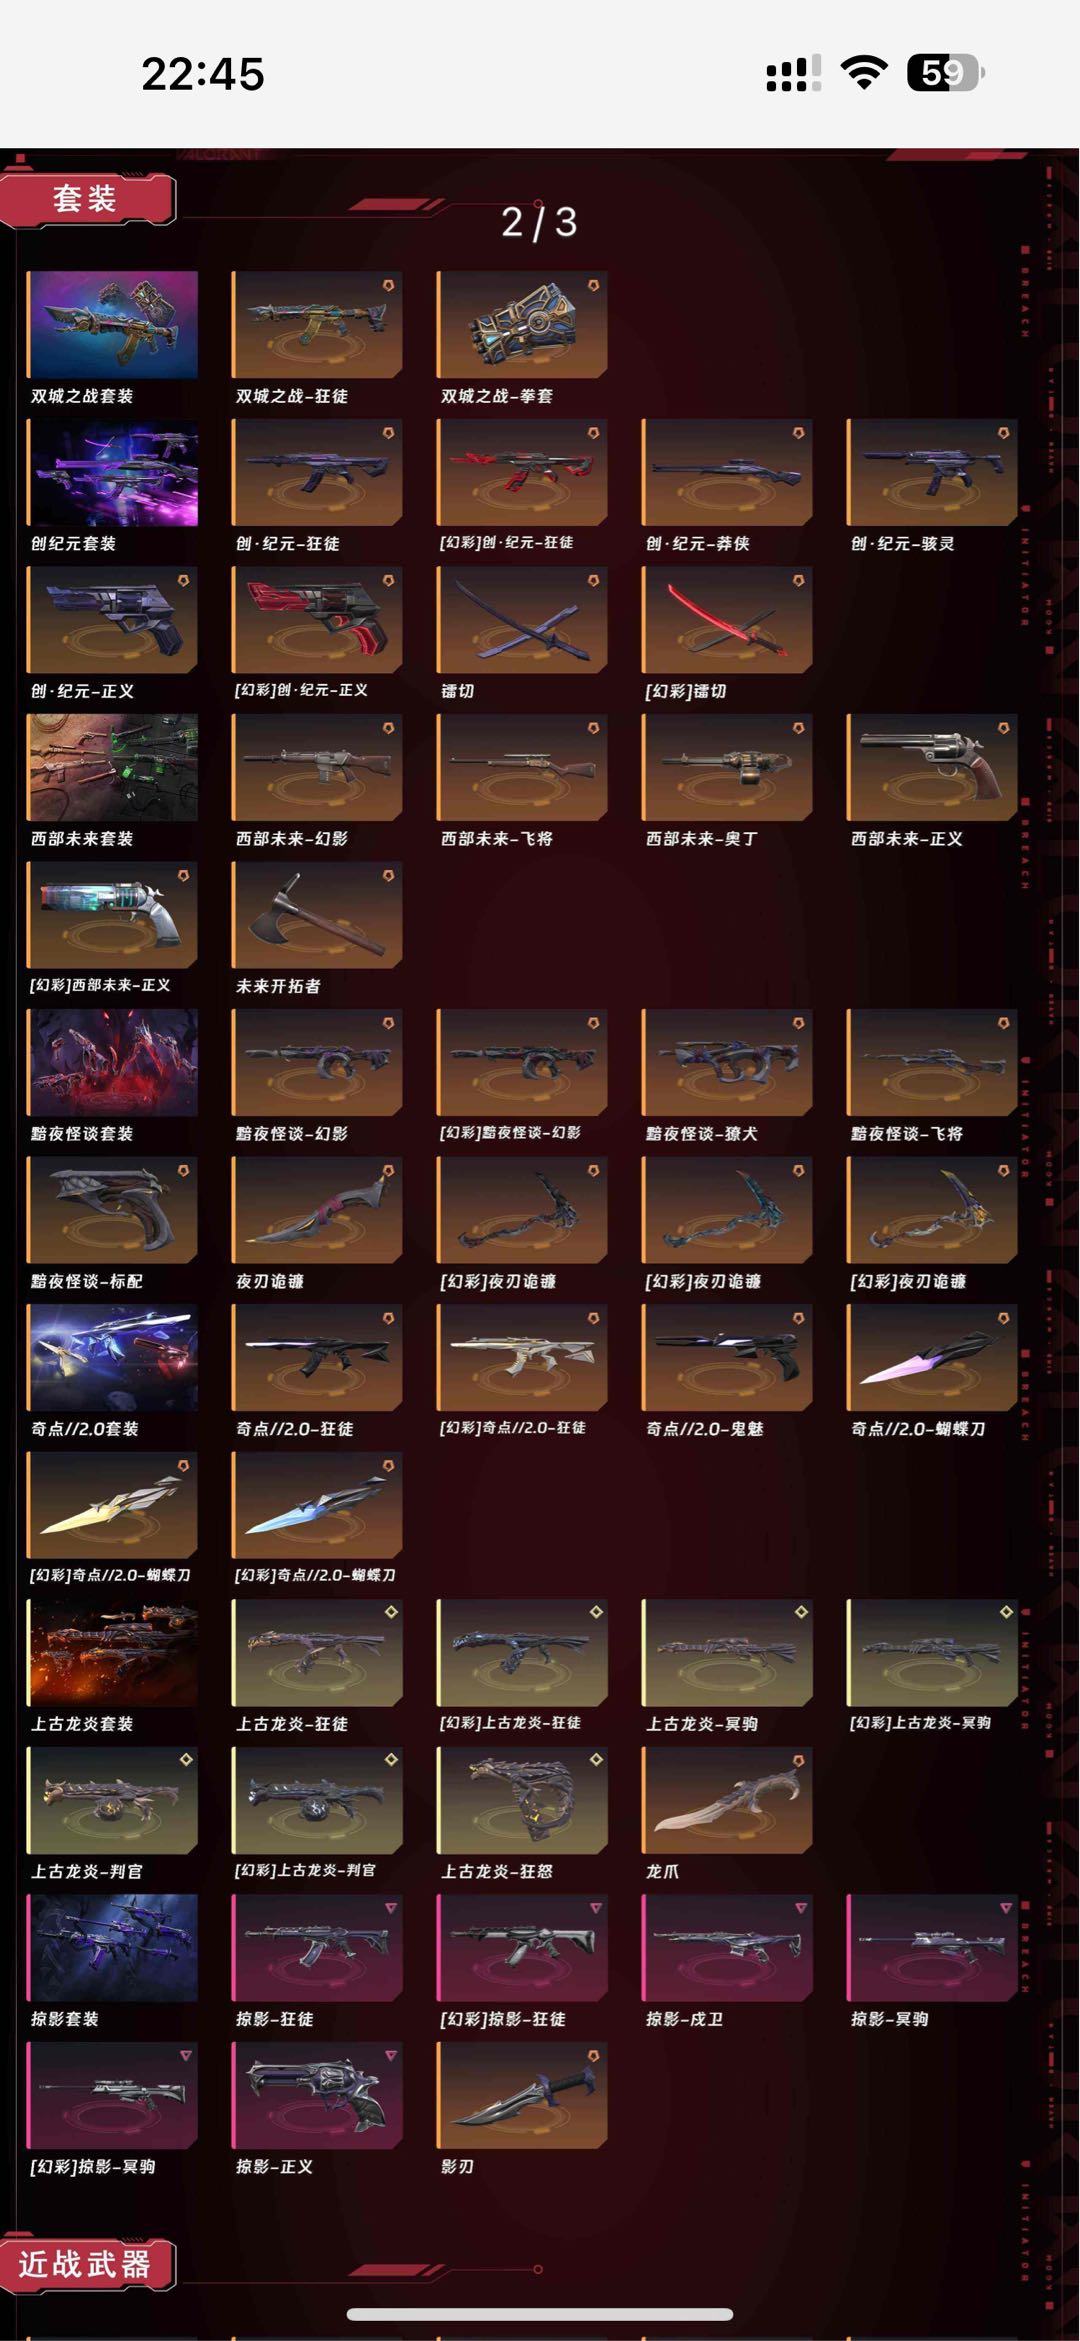Select the 龙爪 dragon claw knife

coord(726,1800)
